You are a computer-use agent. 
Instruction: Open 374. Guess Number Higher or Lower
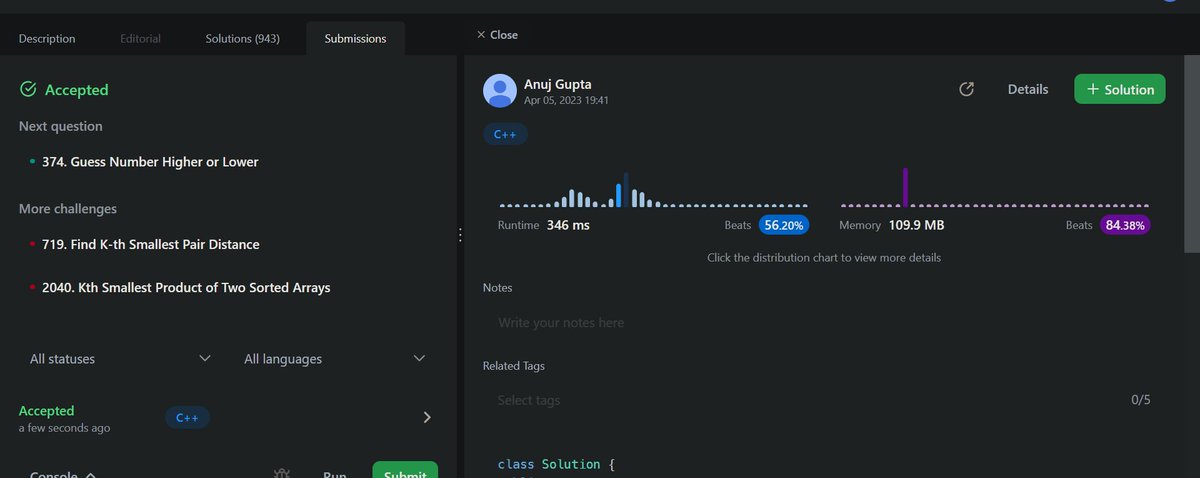point(150,161)
